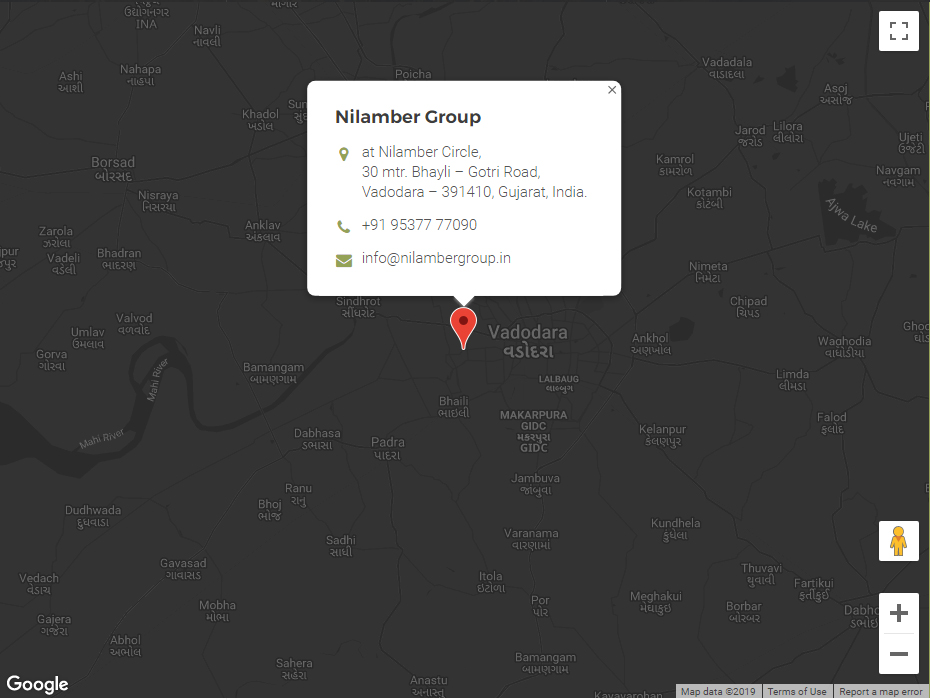Click the Itola place label
This screenshot has width=930, height=700.
coord(491,582)
